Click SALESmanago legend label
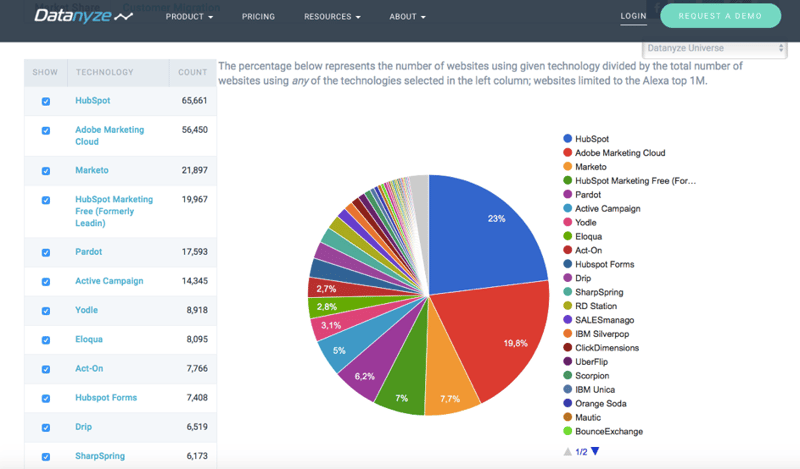This screenshot has height=469, width=800. coord(605,320)
